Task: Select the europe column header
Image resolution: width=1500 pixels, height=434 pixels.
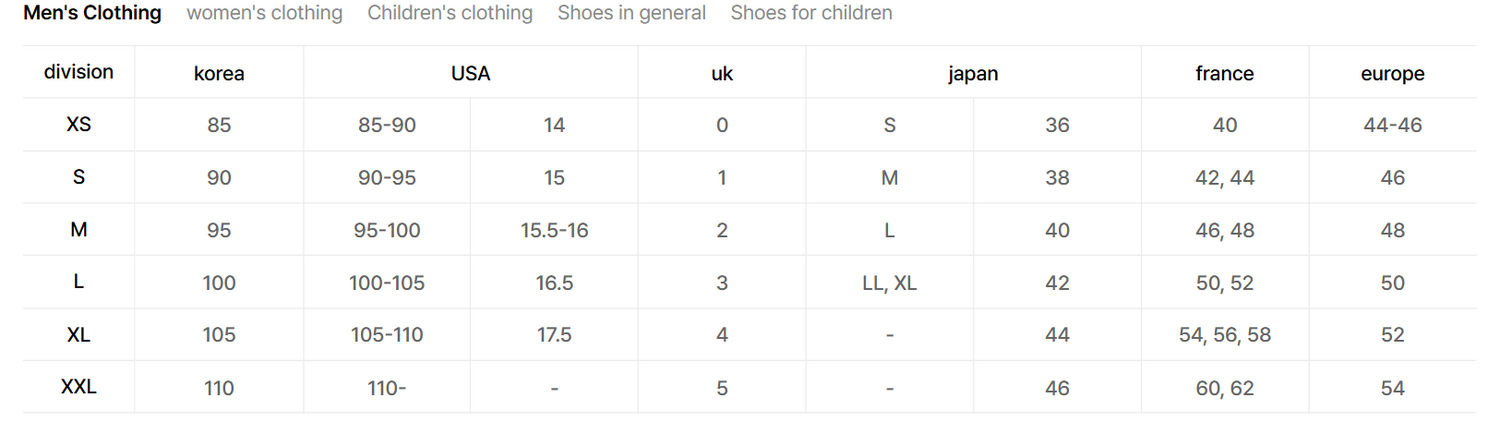Action: tap(1392, 73)
